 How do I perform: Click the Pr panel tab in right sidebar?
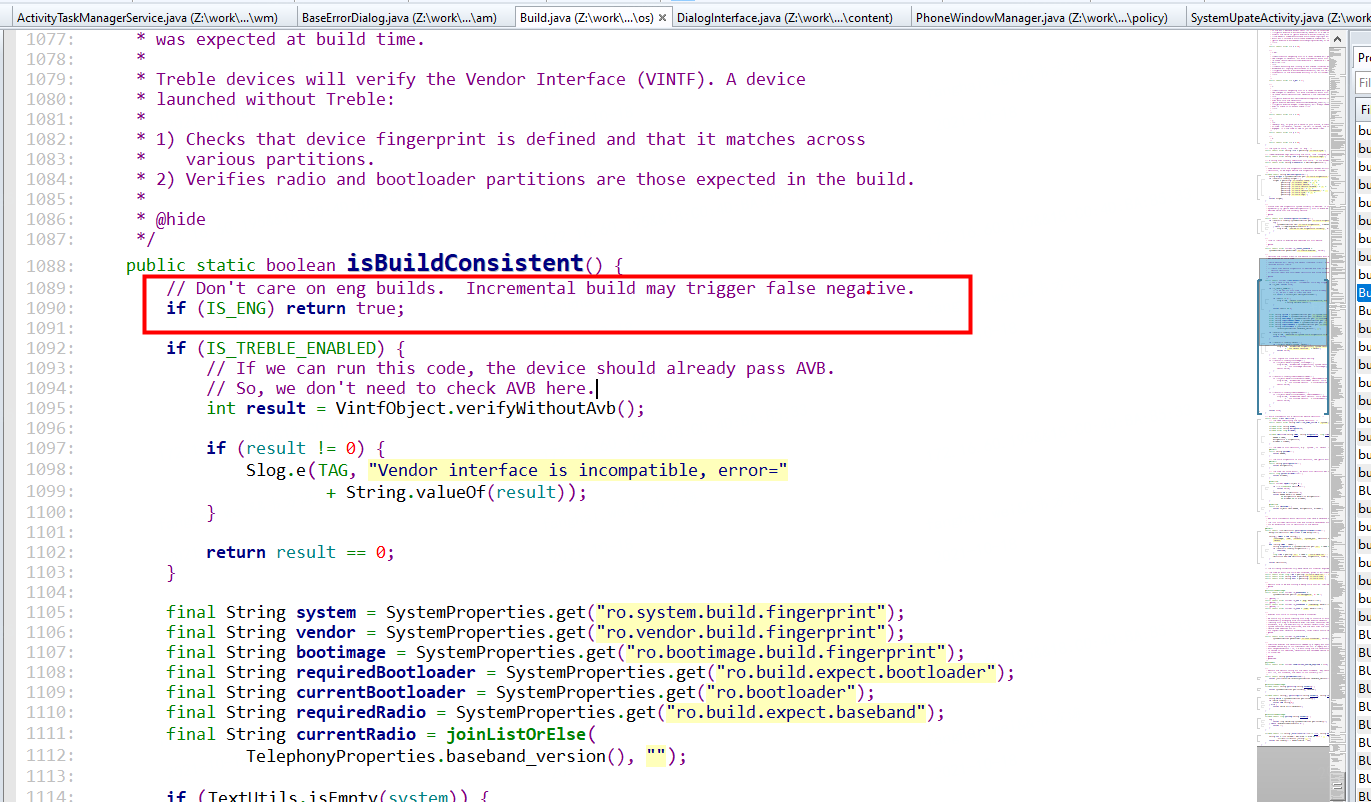[x=1362, y=55]
